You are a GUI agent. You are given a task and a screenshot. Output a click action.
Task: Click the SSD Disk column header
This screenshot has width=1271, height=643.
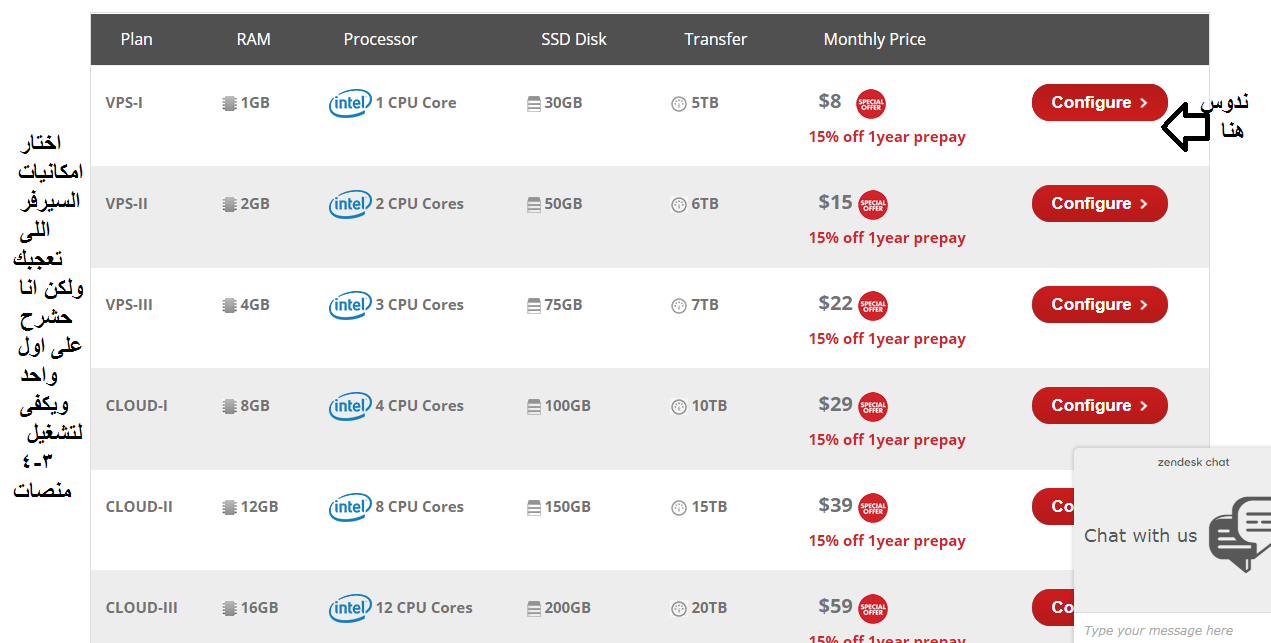[x=574, y=40]
